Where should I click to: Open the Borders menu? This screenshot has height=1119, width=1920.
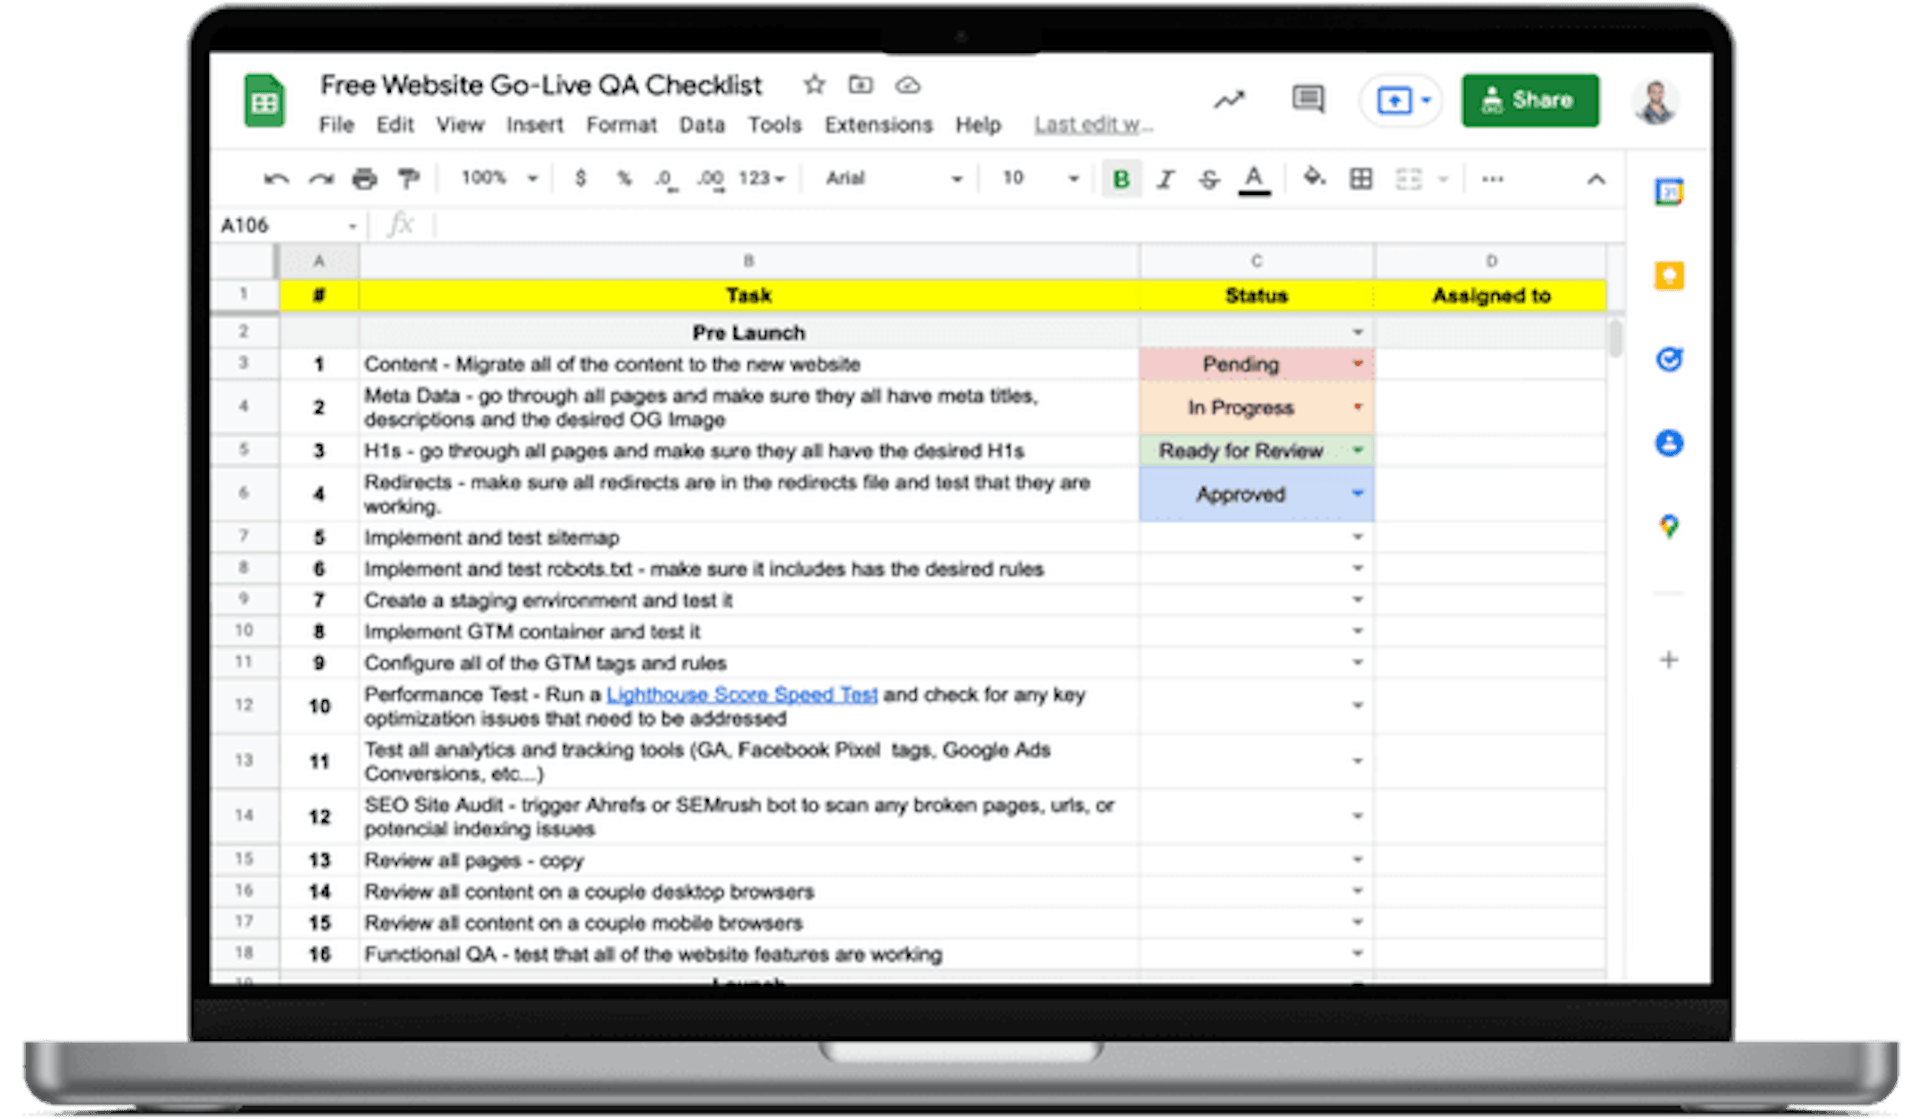(1361, 178)
